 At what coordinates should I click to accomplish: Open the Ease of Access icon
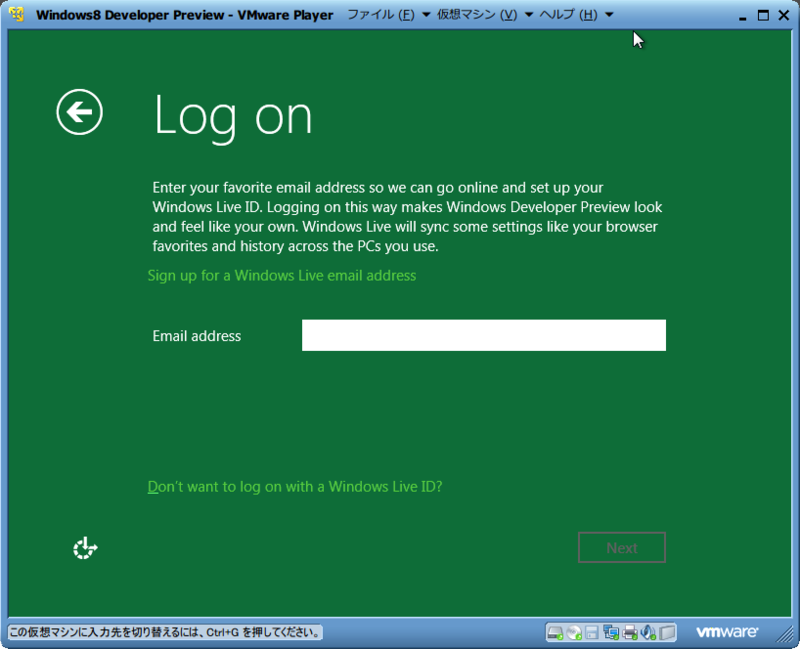(85, 548)
